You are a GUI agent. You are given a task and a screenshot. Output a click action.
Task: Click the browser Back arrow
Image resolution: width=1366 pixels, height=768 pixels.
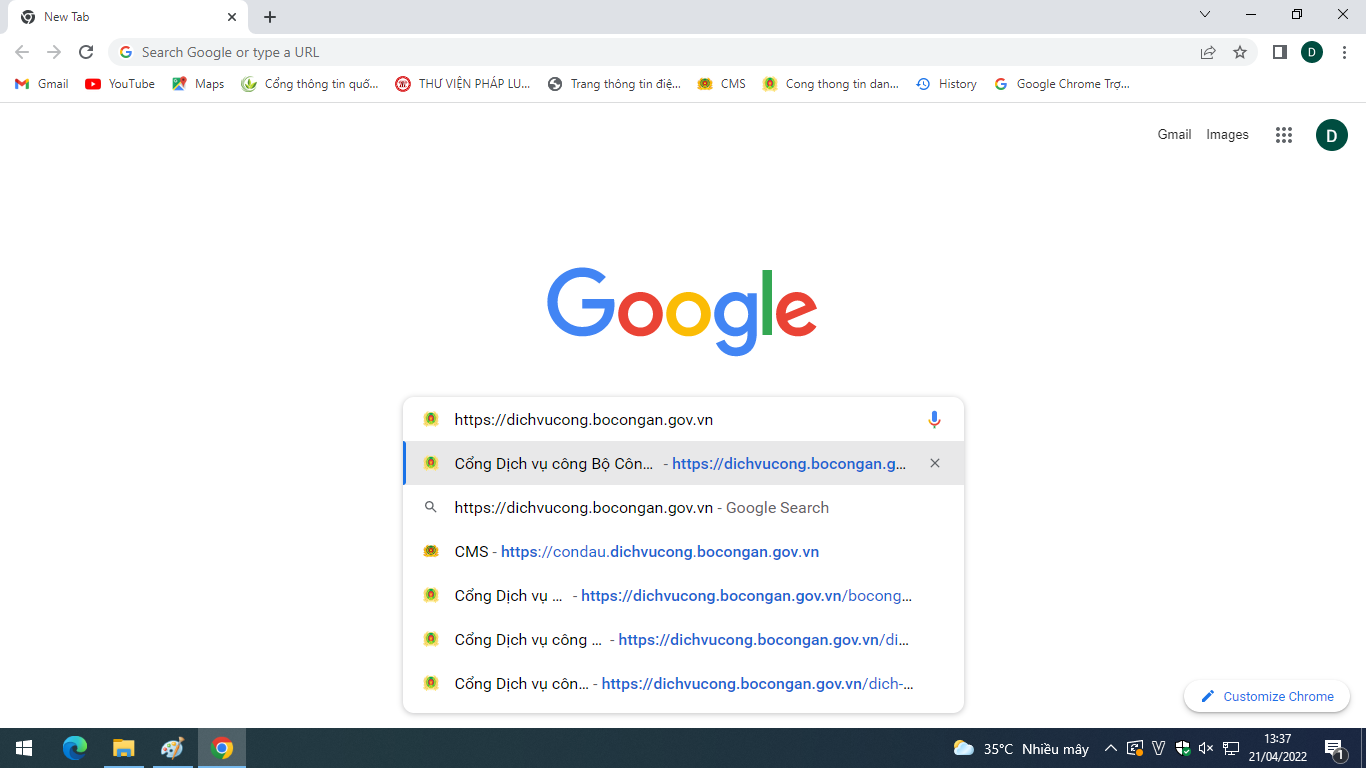(x=22, y=52)
